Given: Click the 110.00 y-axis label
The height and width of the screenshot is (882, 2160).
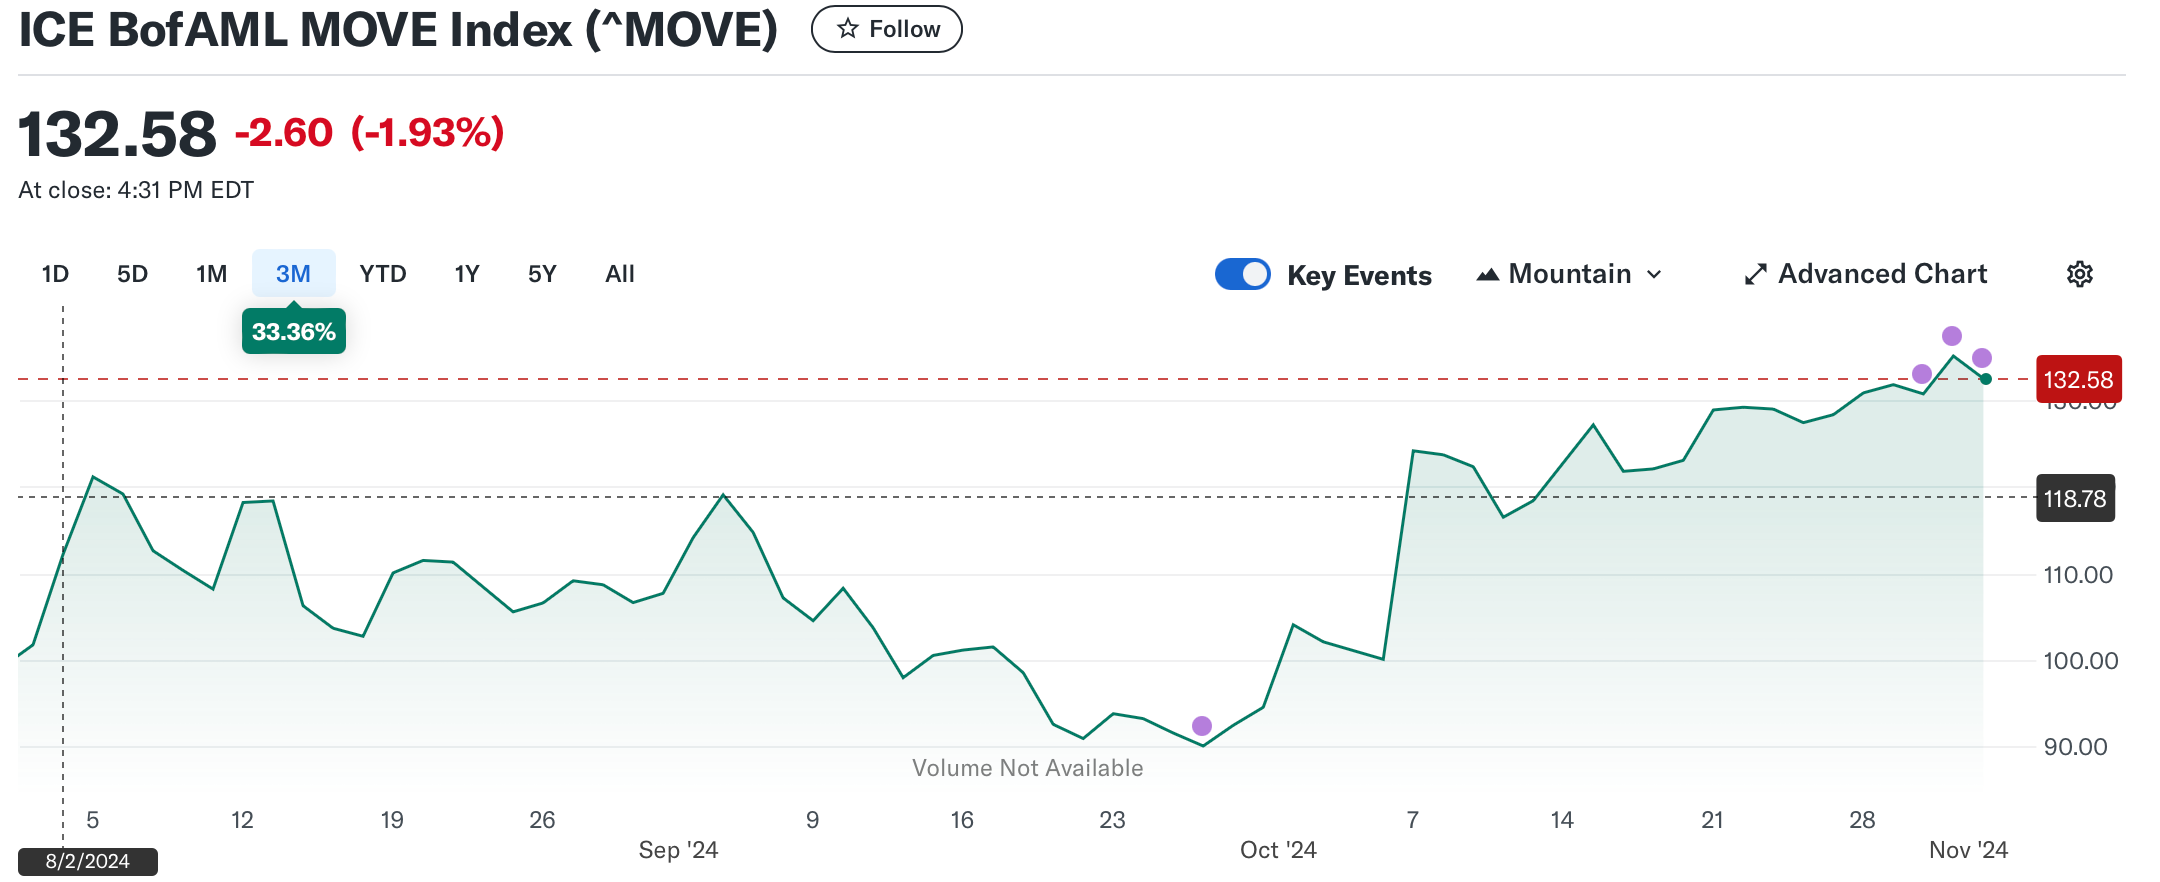Looking at the screenshot, I should click(2078, 575).
